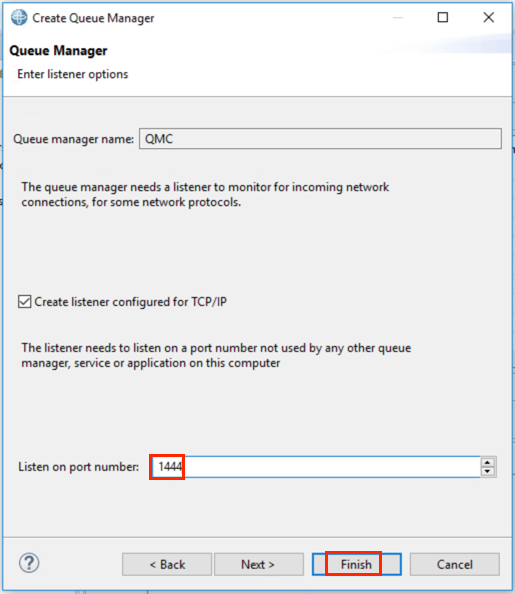Close the Create Queue Manager dialog
The width and height of the screenshot is (515, 594).
pos(488,17)
